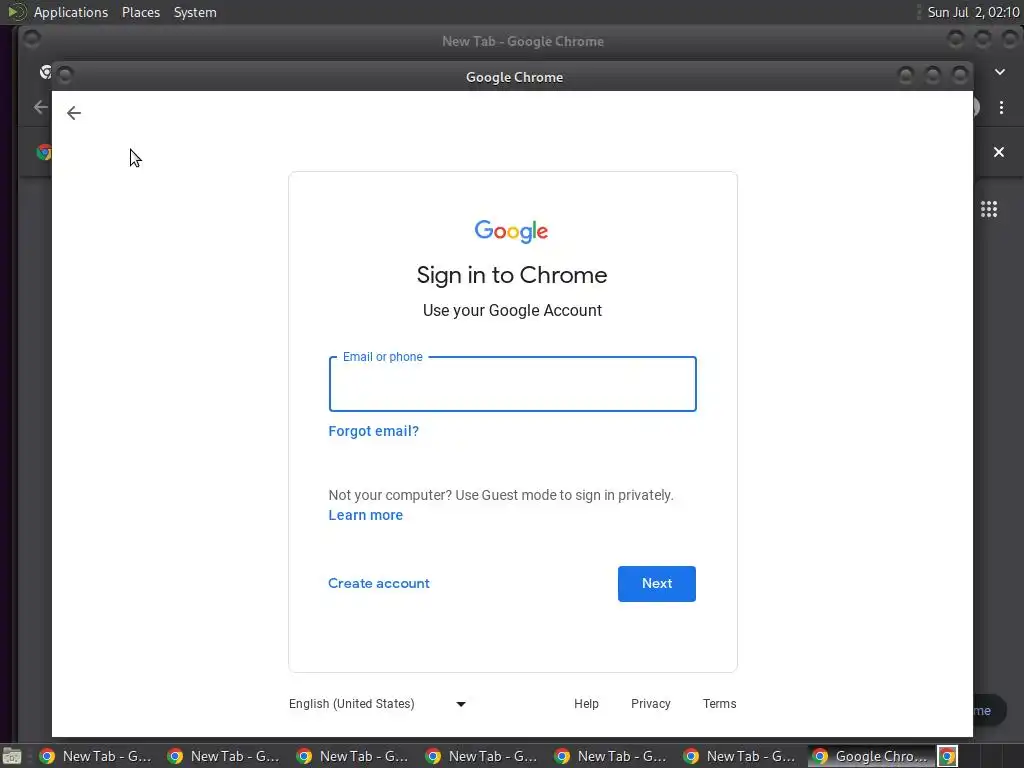Click the clock showing Sun Jul 2, 02:10
The width and height of the screenshot is (1024, 768).
(x=973, y=12)
